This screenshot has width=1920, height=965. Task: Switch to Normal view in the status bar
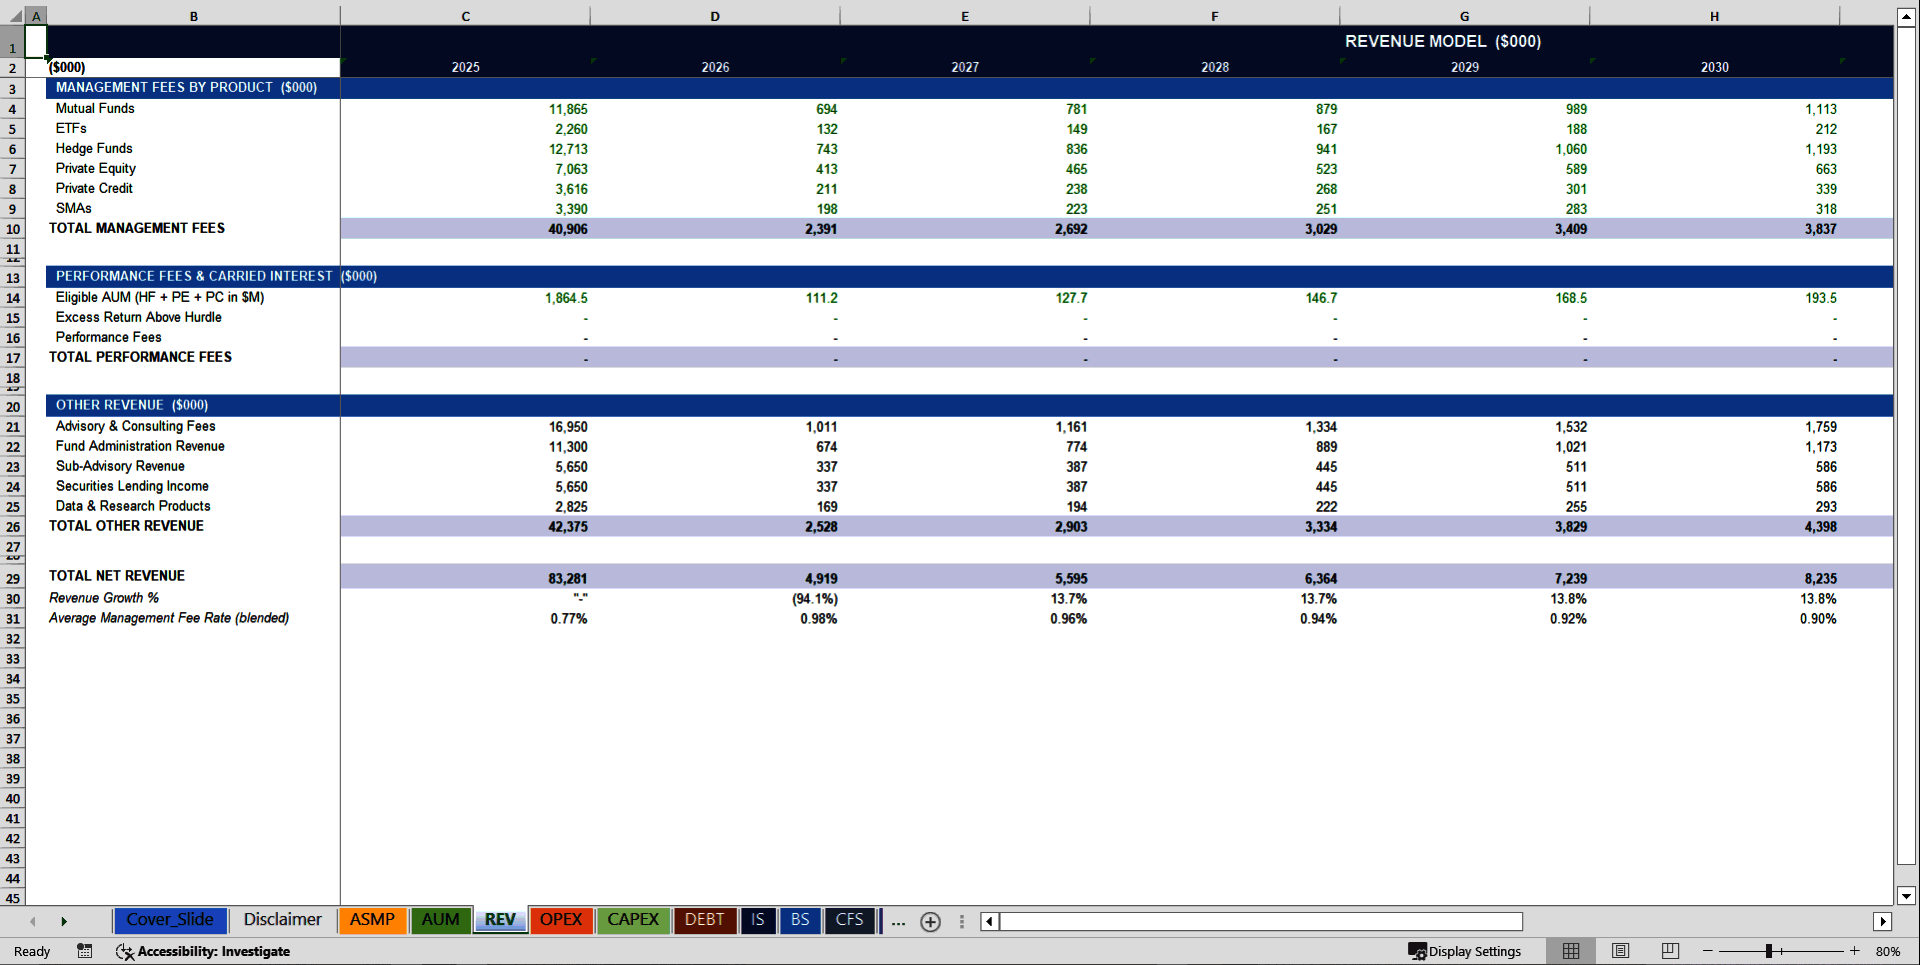[x=1570, y=951]
